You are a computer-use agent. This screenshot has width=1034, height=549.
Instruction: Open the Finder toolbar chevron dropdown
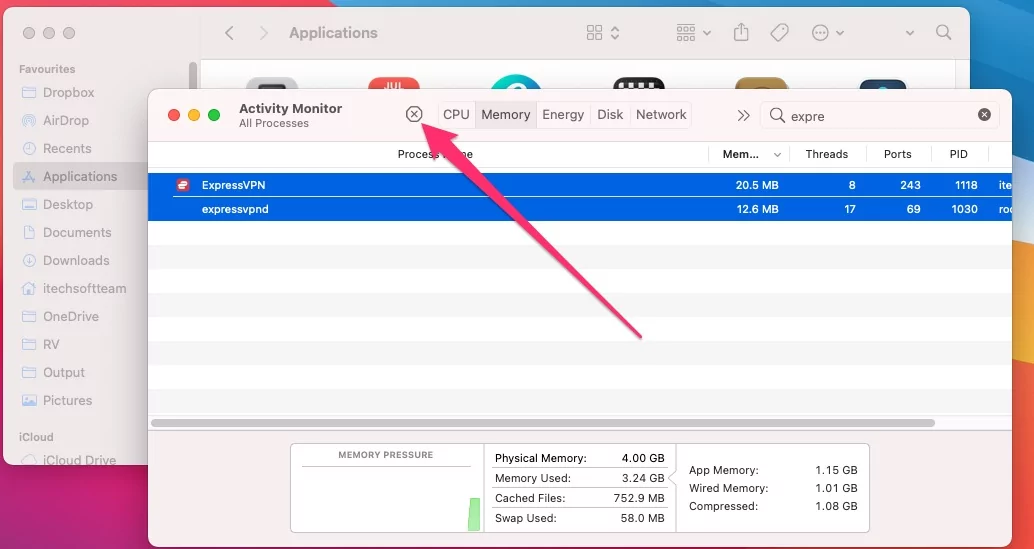[x=910, y=33]
